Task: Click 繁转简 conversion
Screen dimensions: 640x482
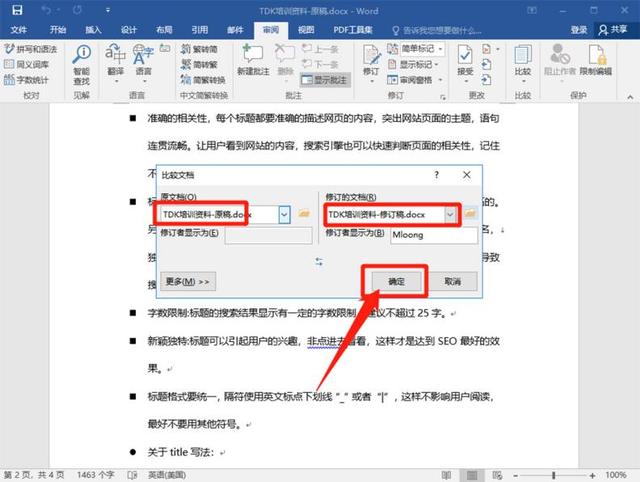Action: [199, 49]
